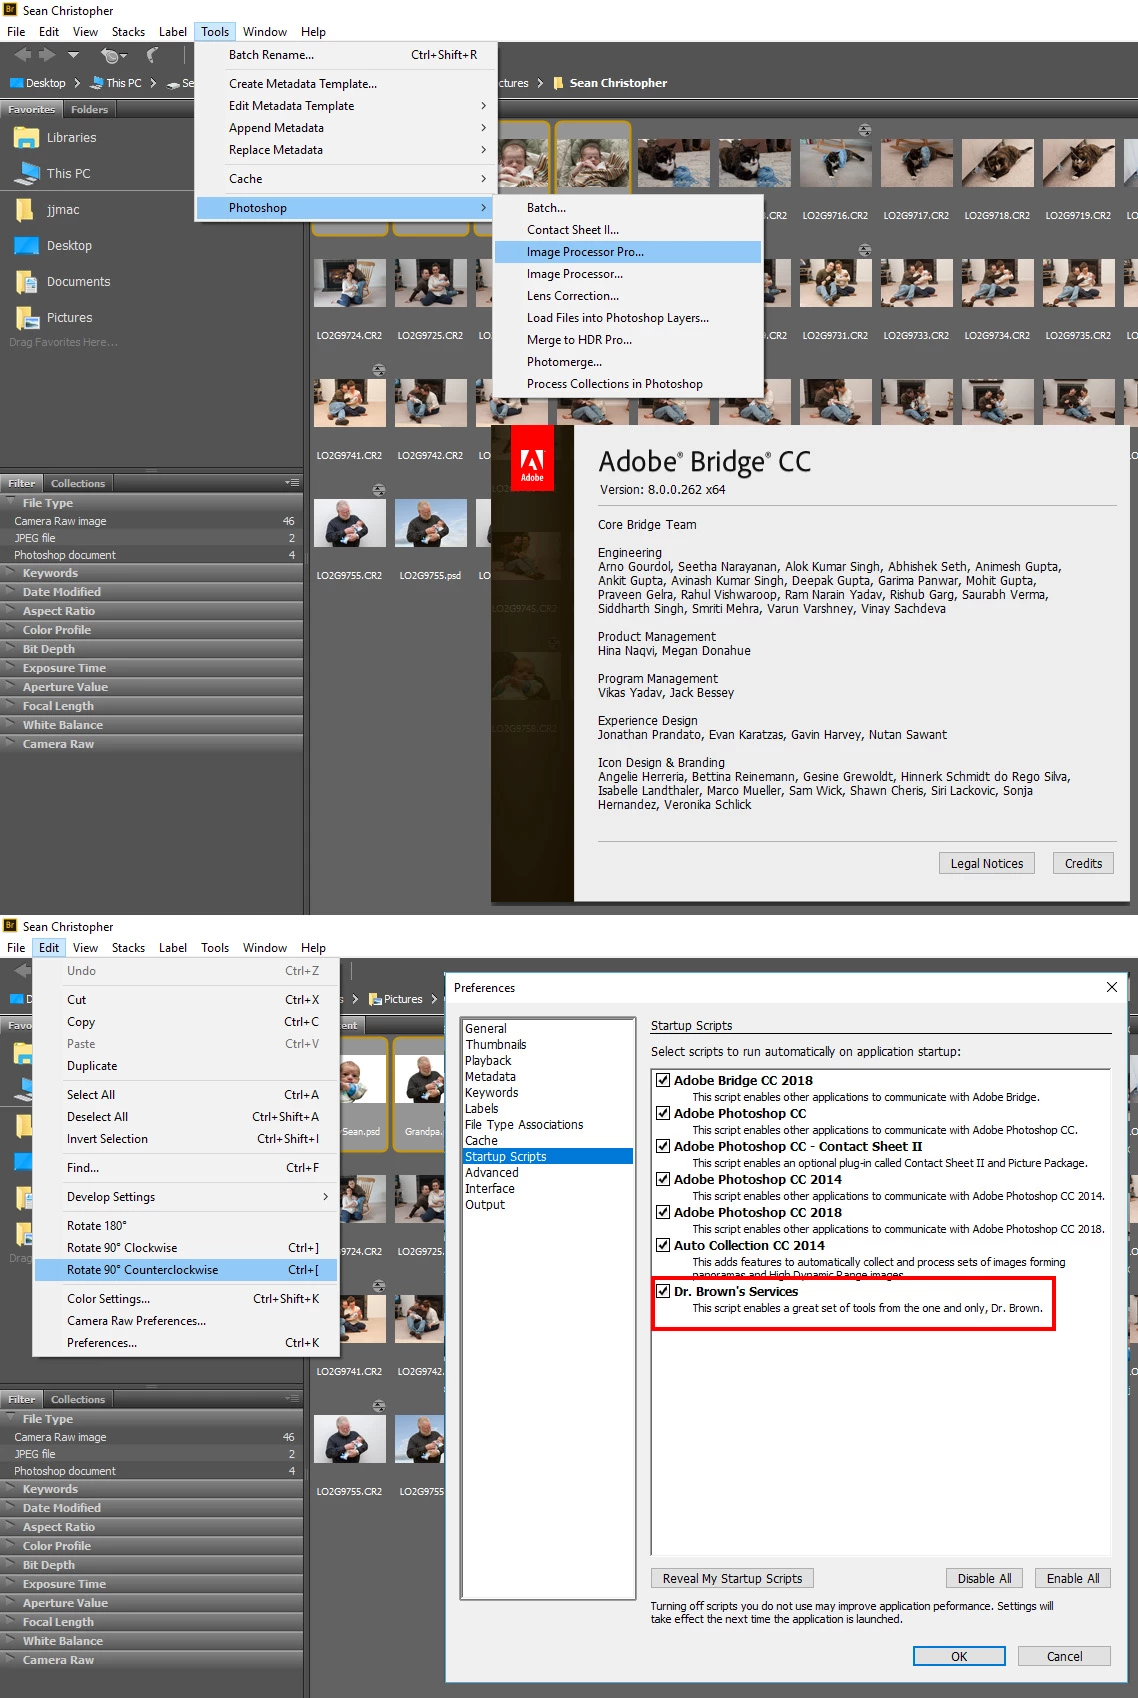This screenshot has height=1698, width=1138.
Task: Click the Return to Photoshop boomerang icon
Action: (x=152, y=55)
